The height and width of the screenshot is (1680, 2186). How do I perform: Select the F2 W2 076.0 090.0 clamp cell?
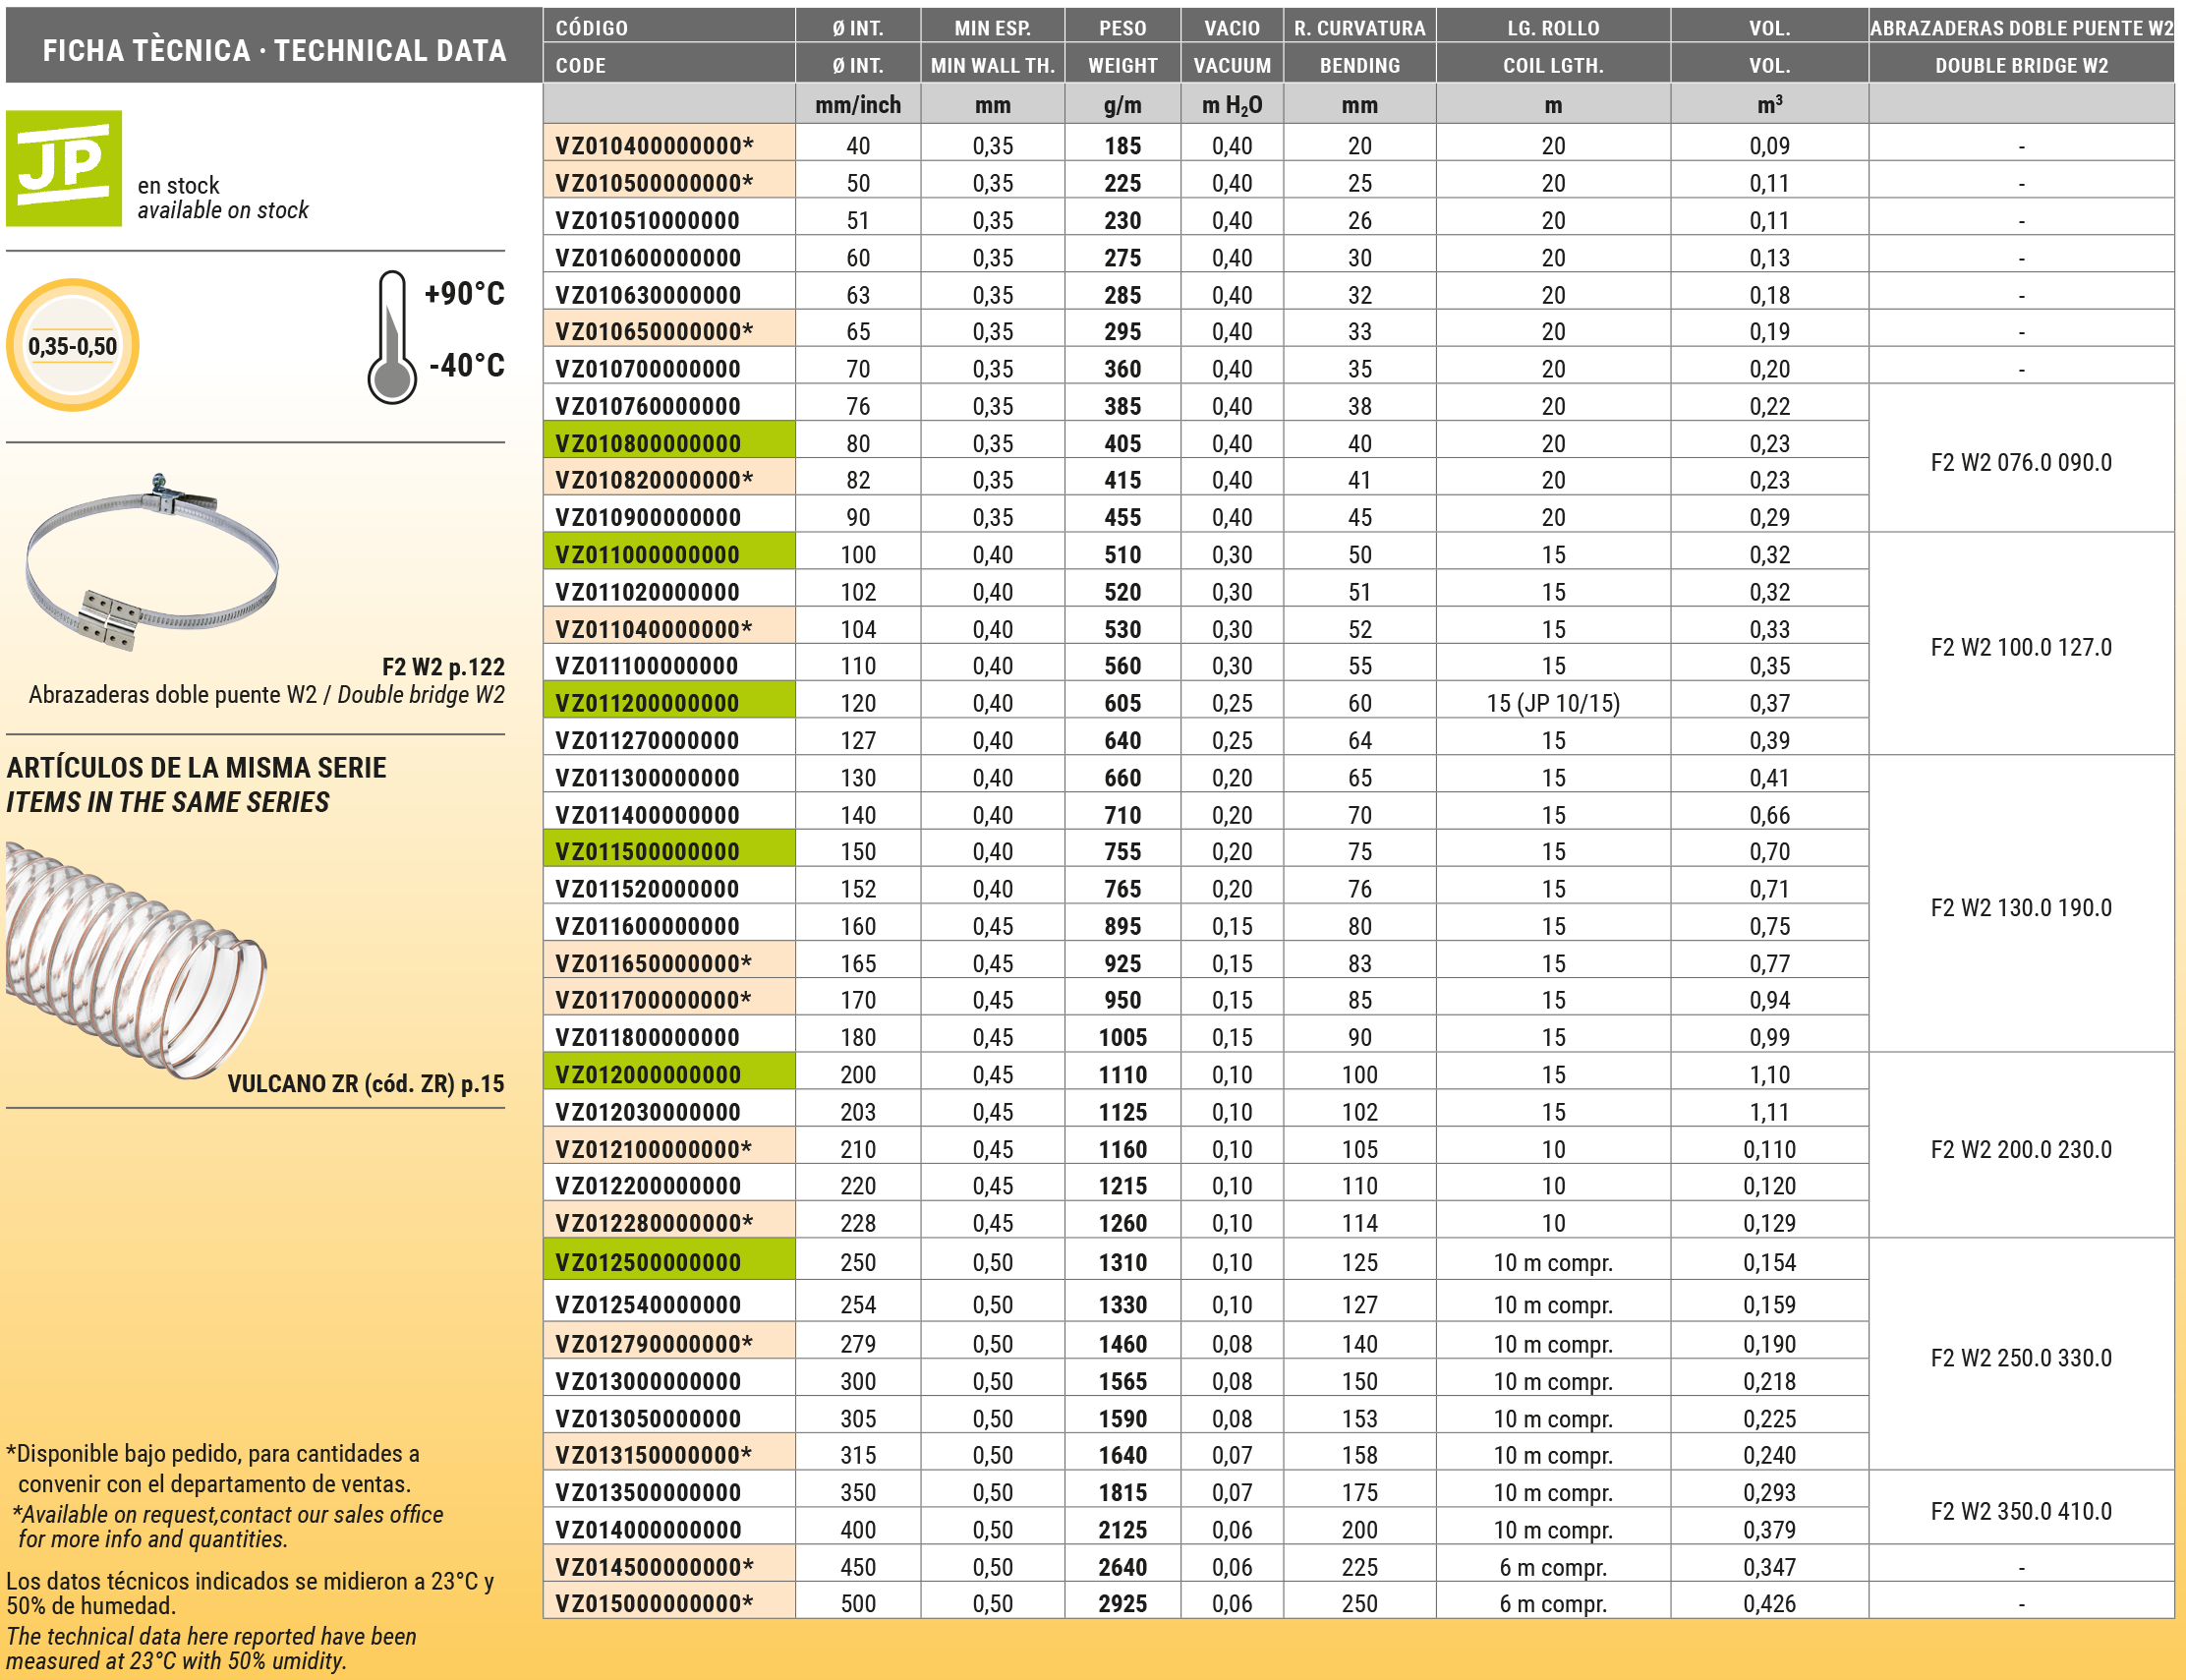point(2020,462)
